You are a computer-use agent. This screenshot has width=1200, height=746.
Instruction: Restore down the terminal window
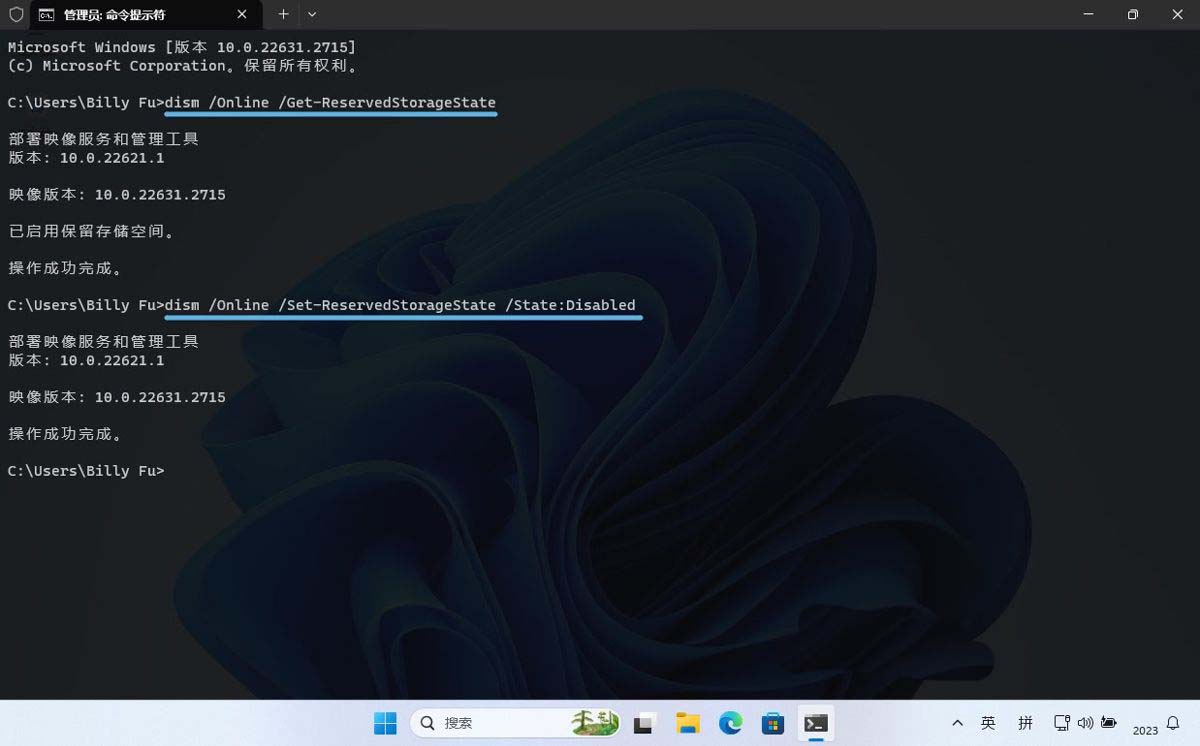coord(1132,15)
